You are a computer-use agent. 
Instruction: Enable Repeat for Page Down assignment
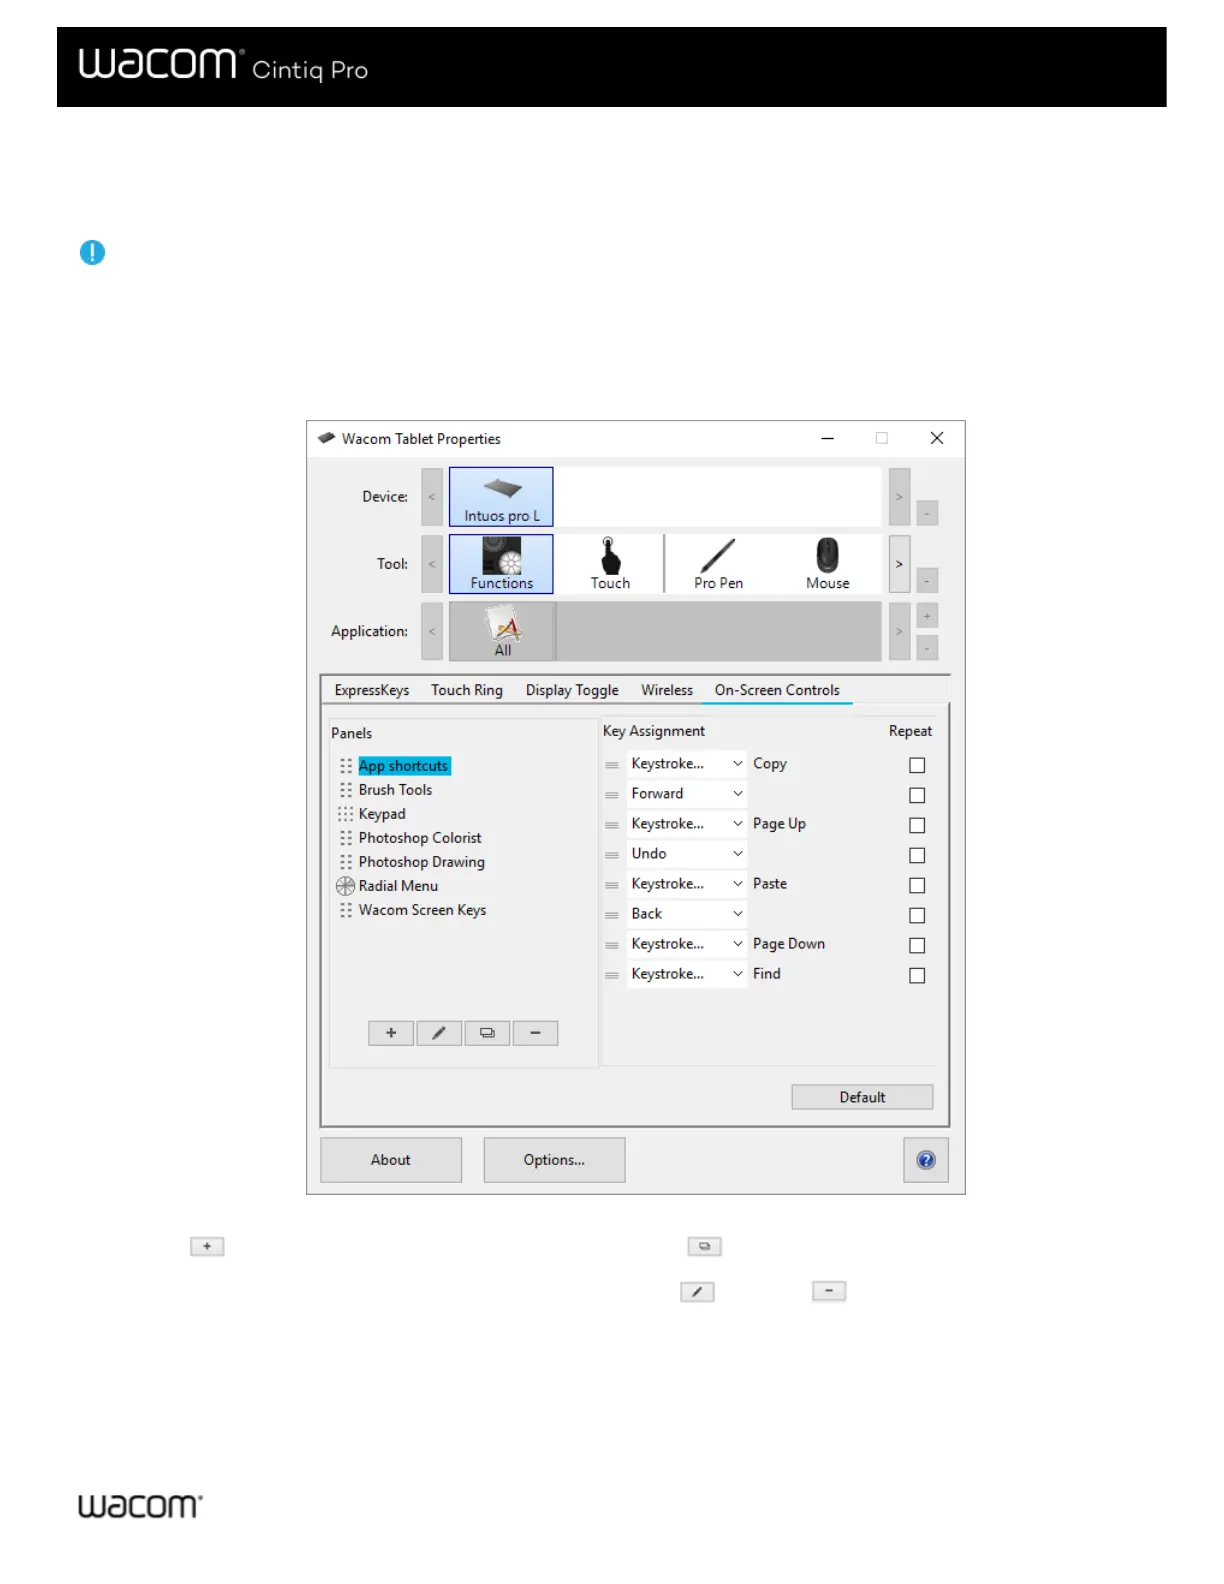[x=917, y=945]
